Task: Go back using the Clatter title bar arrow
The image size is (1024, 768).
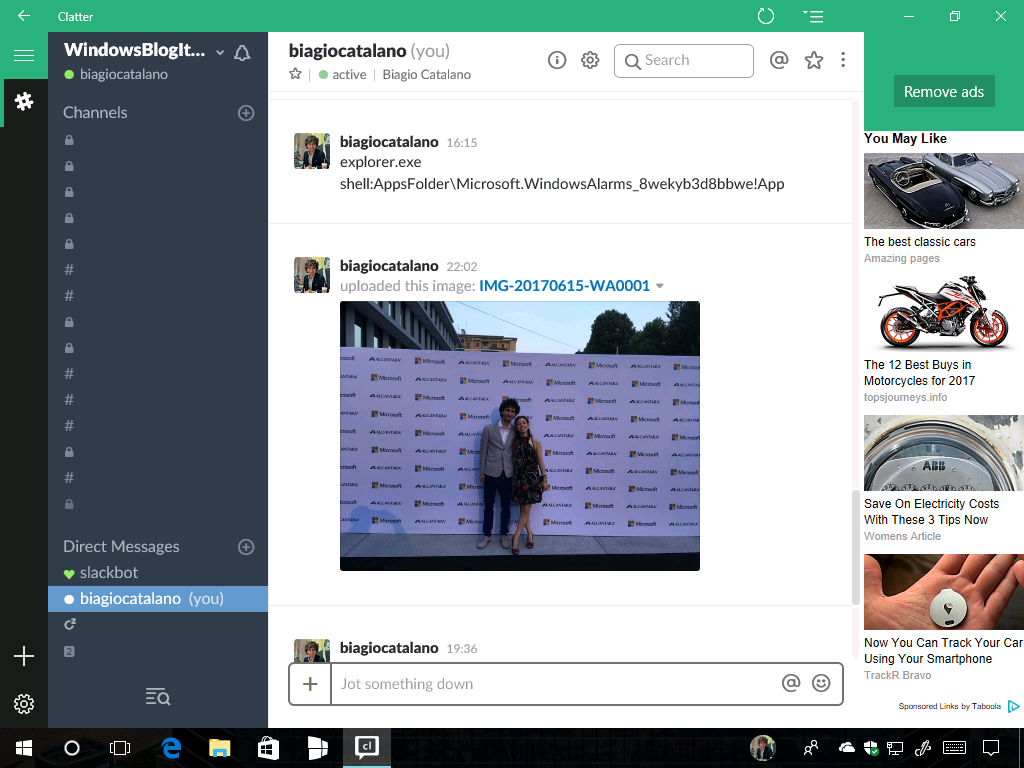Action: 24,16
